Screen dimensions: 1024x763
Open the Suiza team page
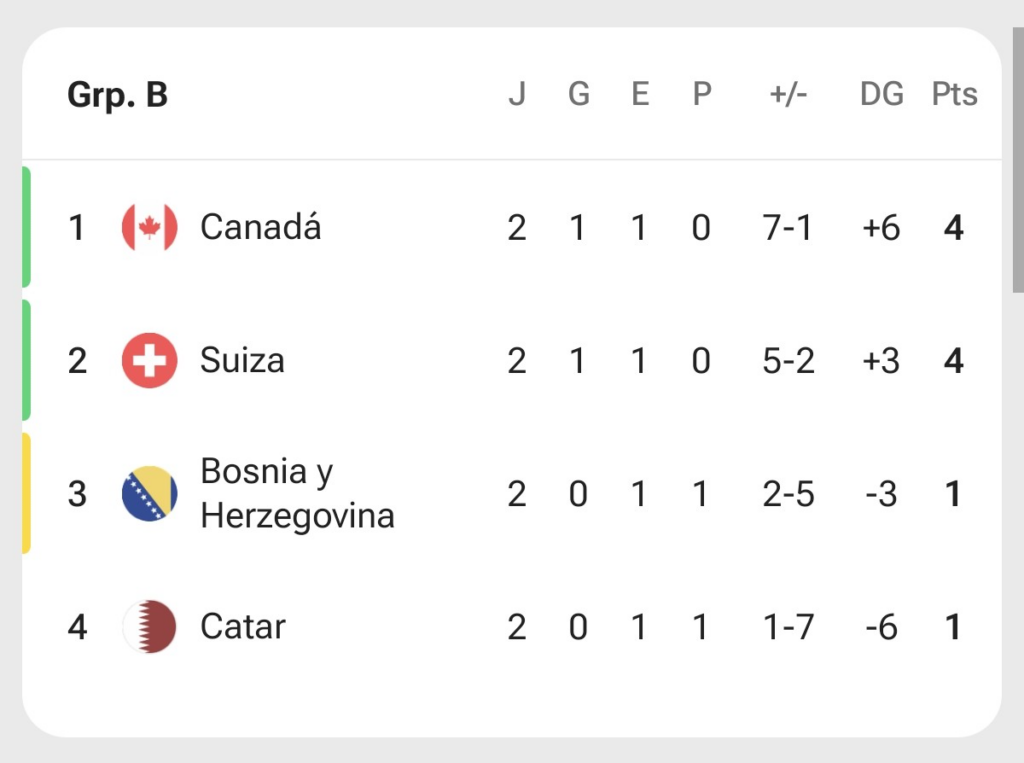click(242, 361)
